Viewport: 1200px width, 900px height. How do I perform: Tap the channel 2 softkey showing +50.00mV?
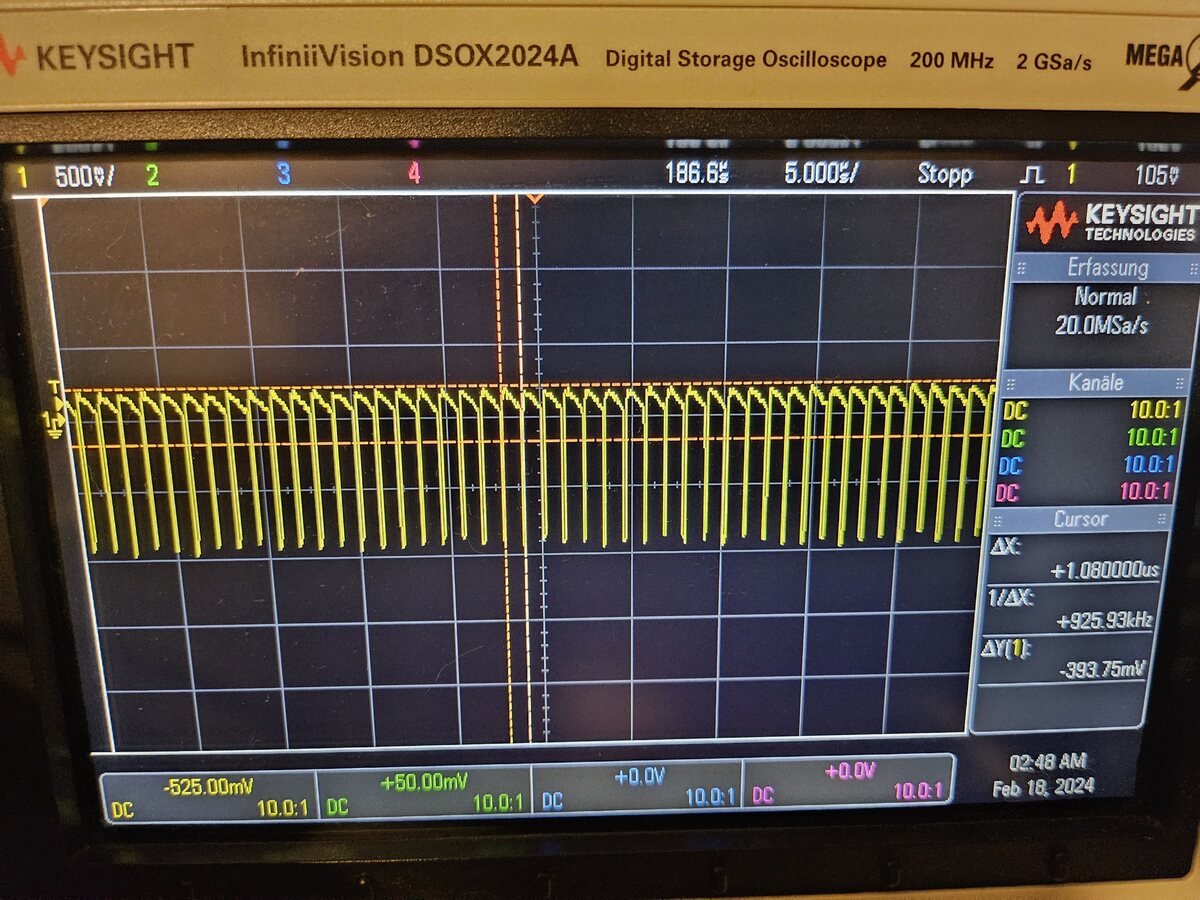[424, 793]
